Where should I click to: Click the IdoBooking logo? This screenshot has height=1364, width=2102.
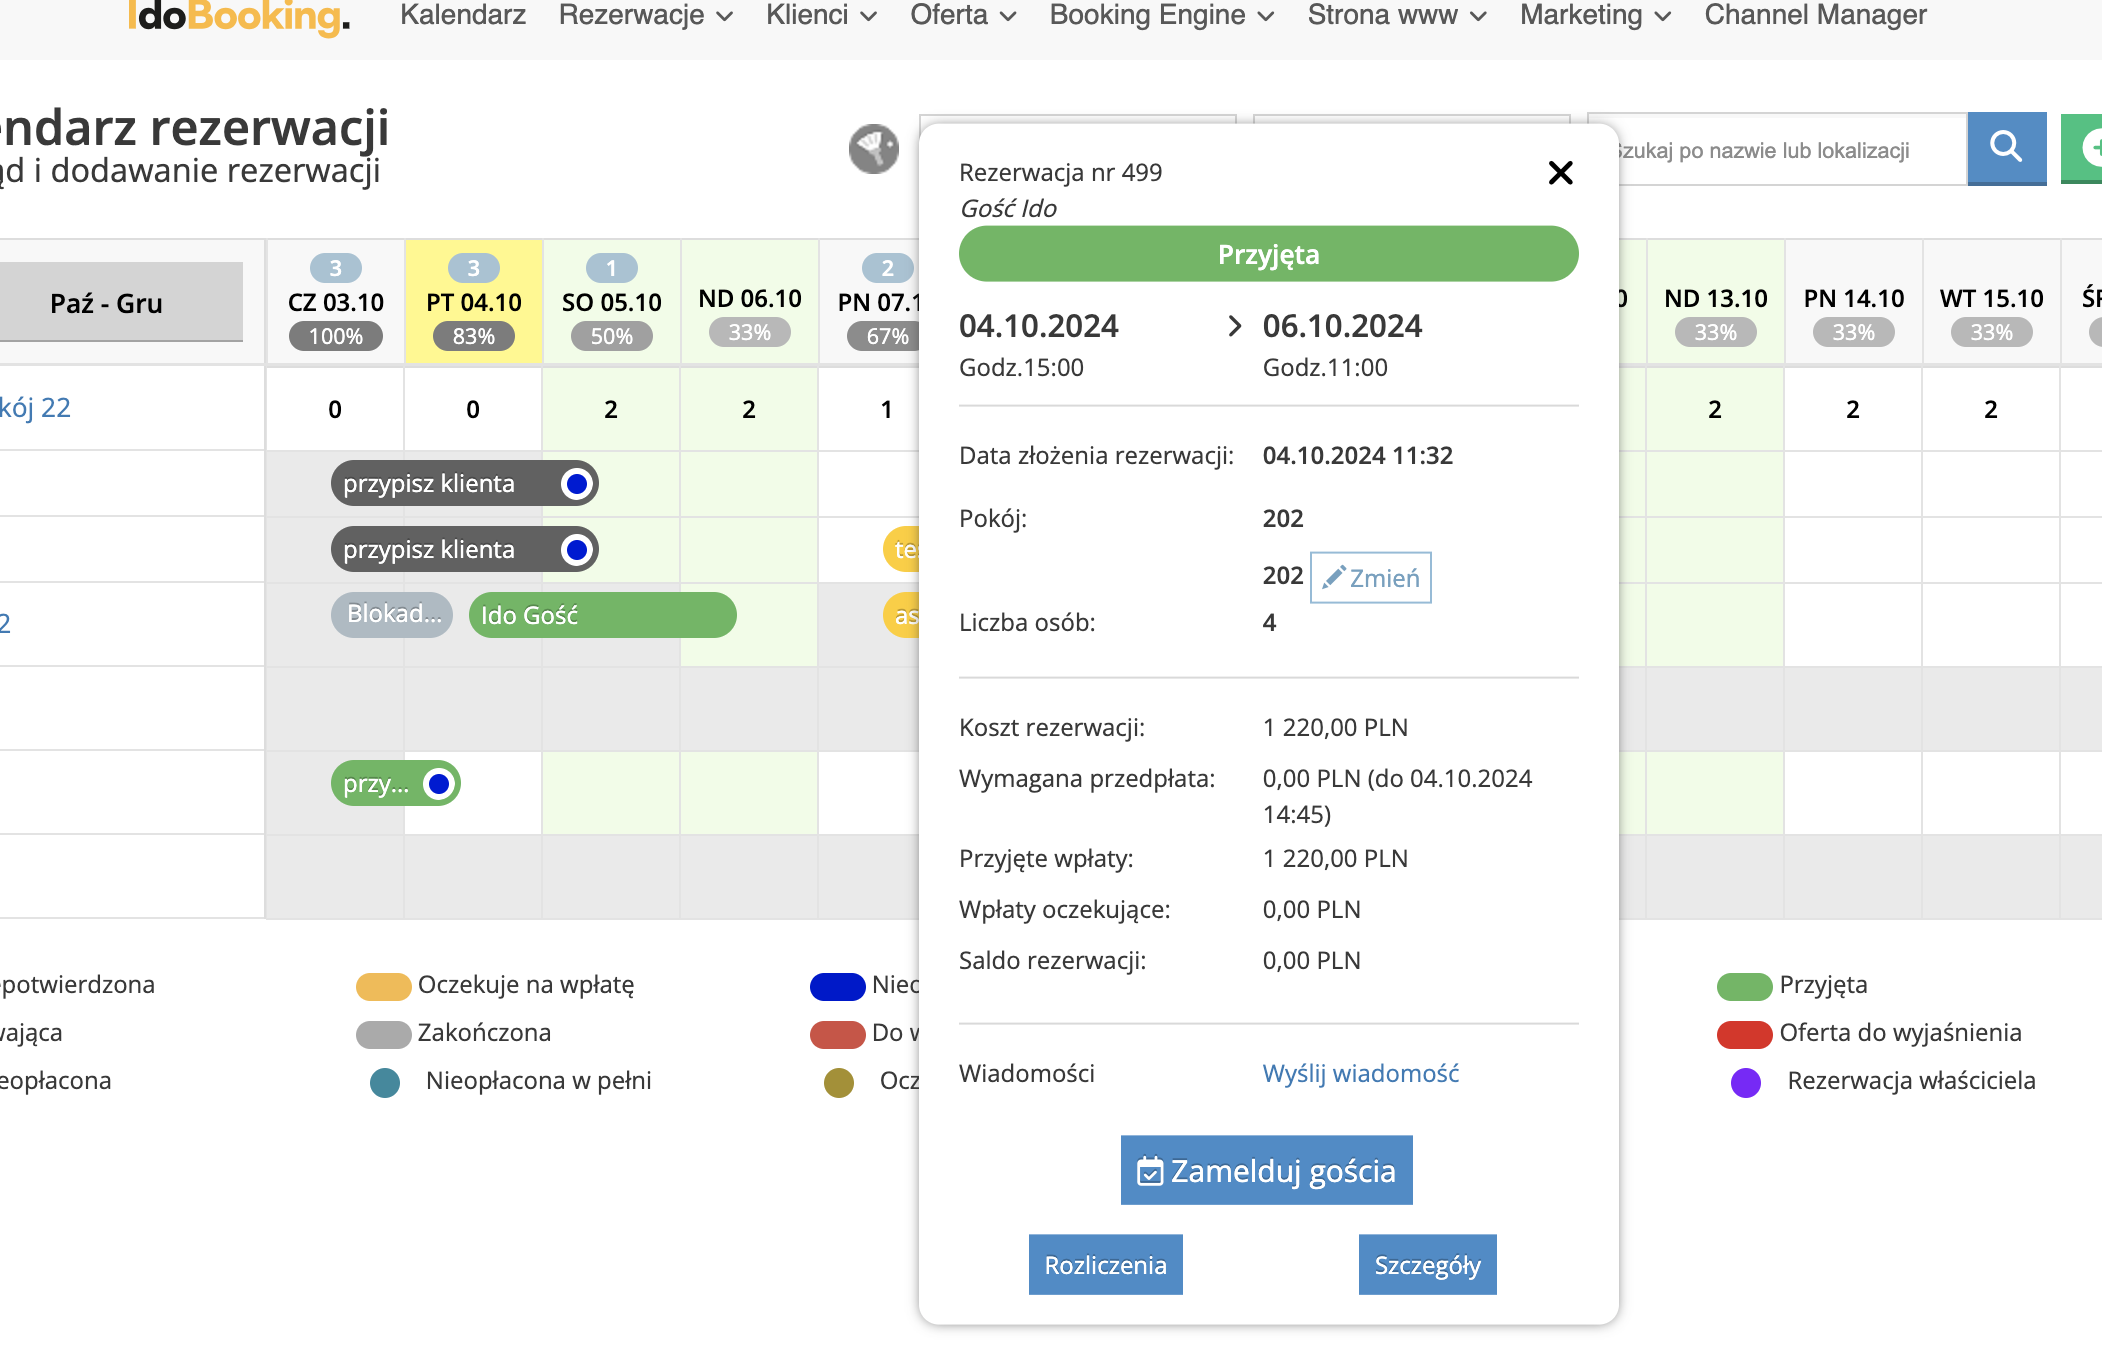238,16
